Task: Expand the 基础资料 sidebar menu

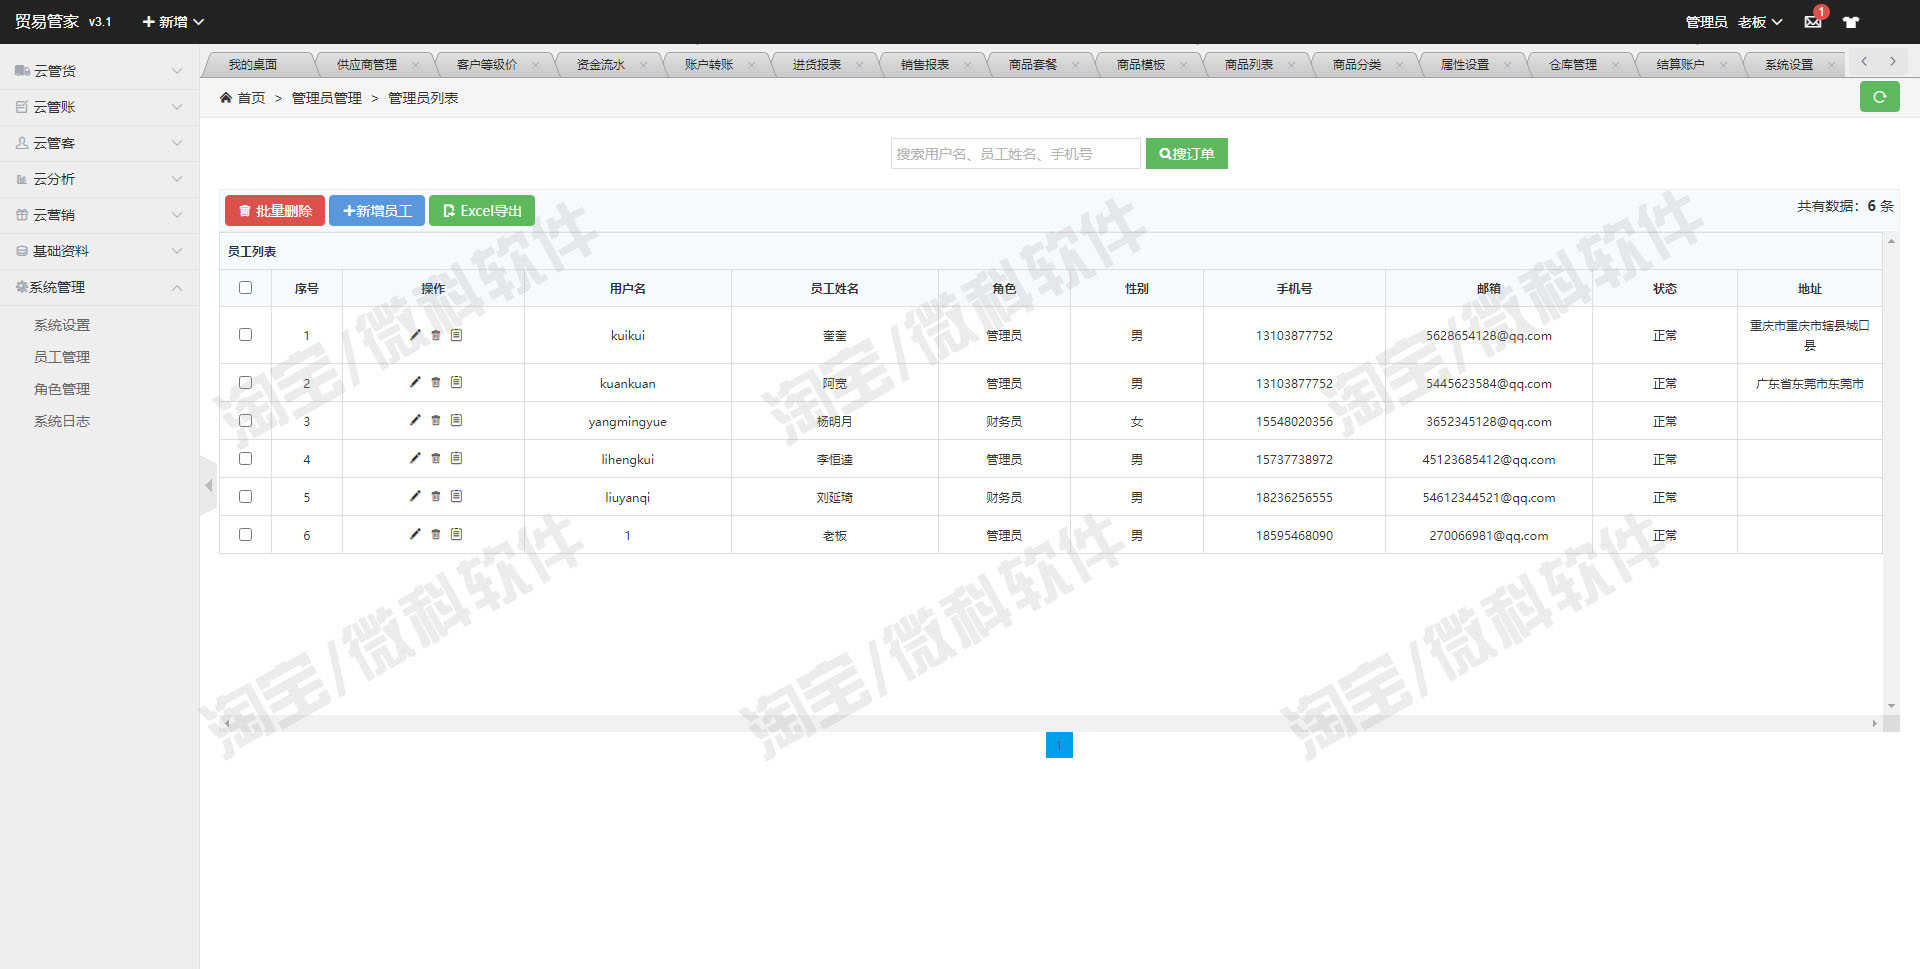Action: point(99,251)
